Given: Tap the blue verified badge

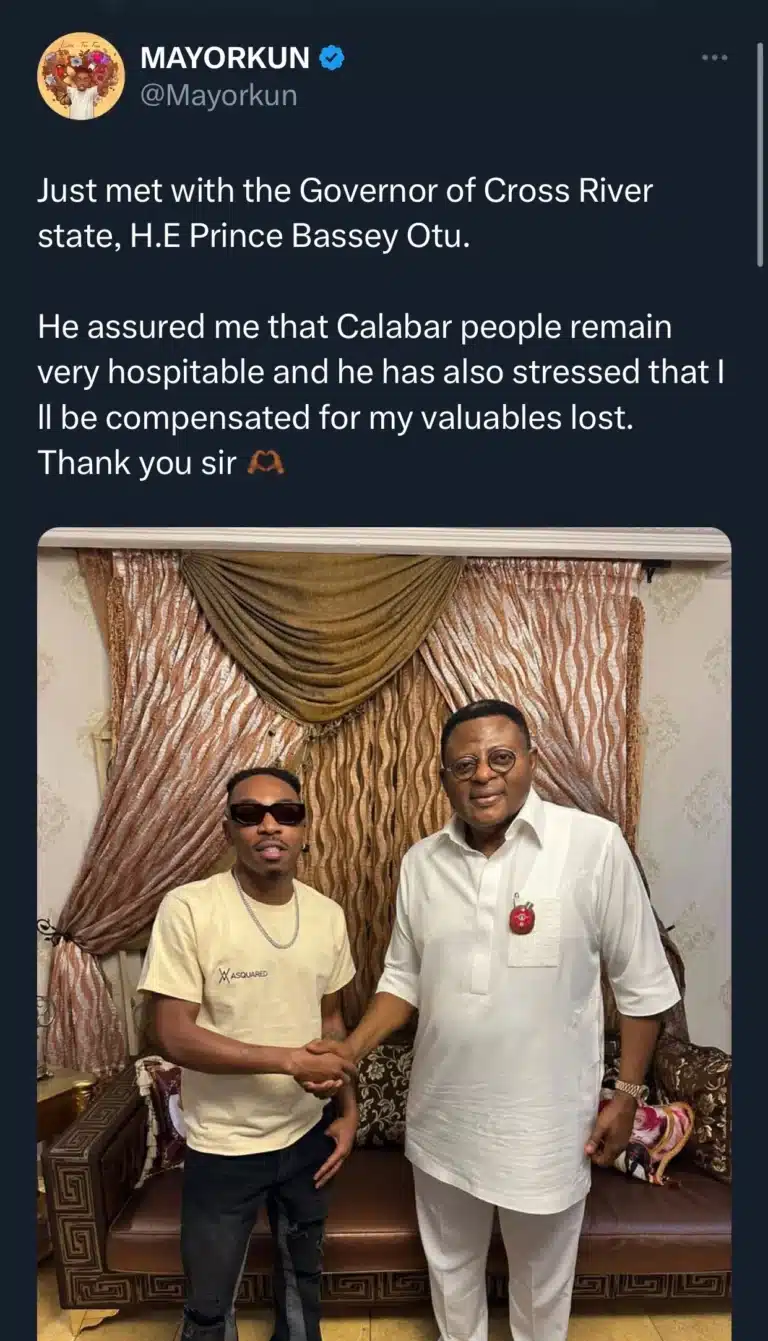Looking at the screenshot, I should (x=332, y=58).
